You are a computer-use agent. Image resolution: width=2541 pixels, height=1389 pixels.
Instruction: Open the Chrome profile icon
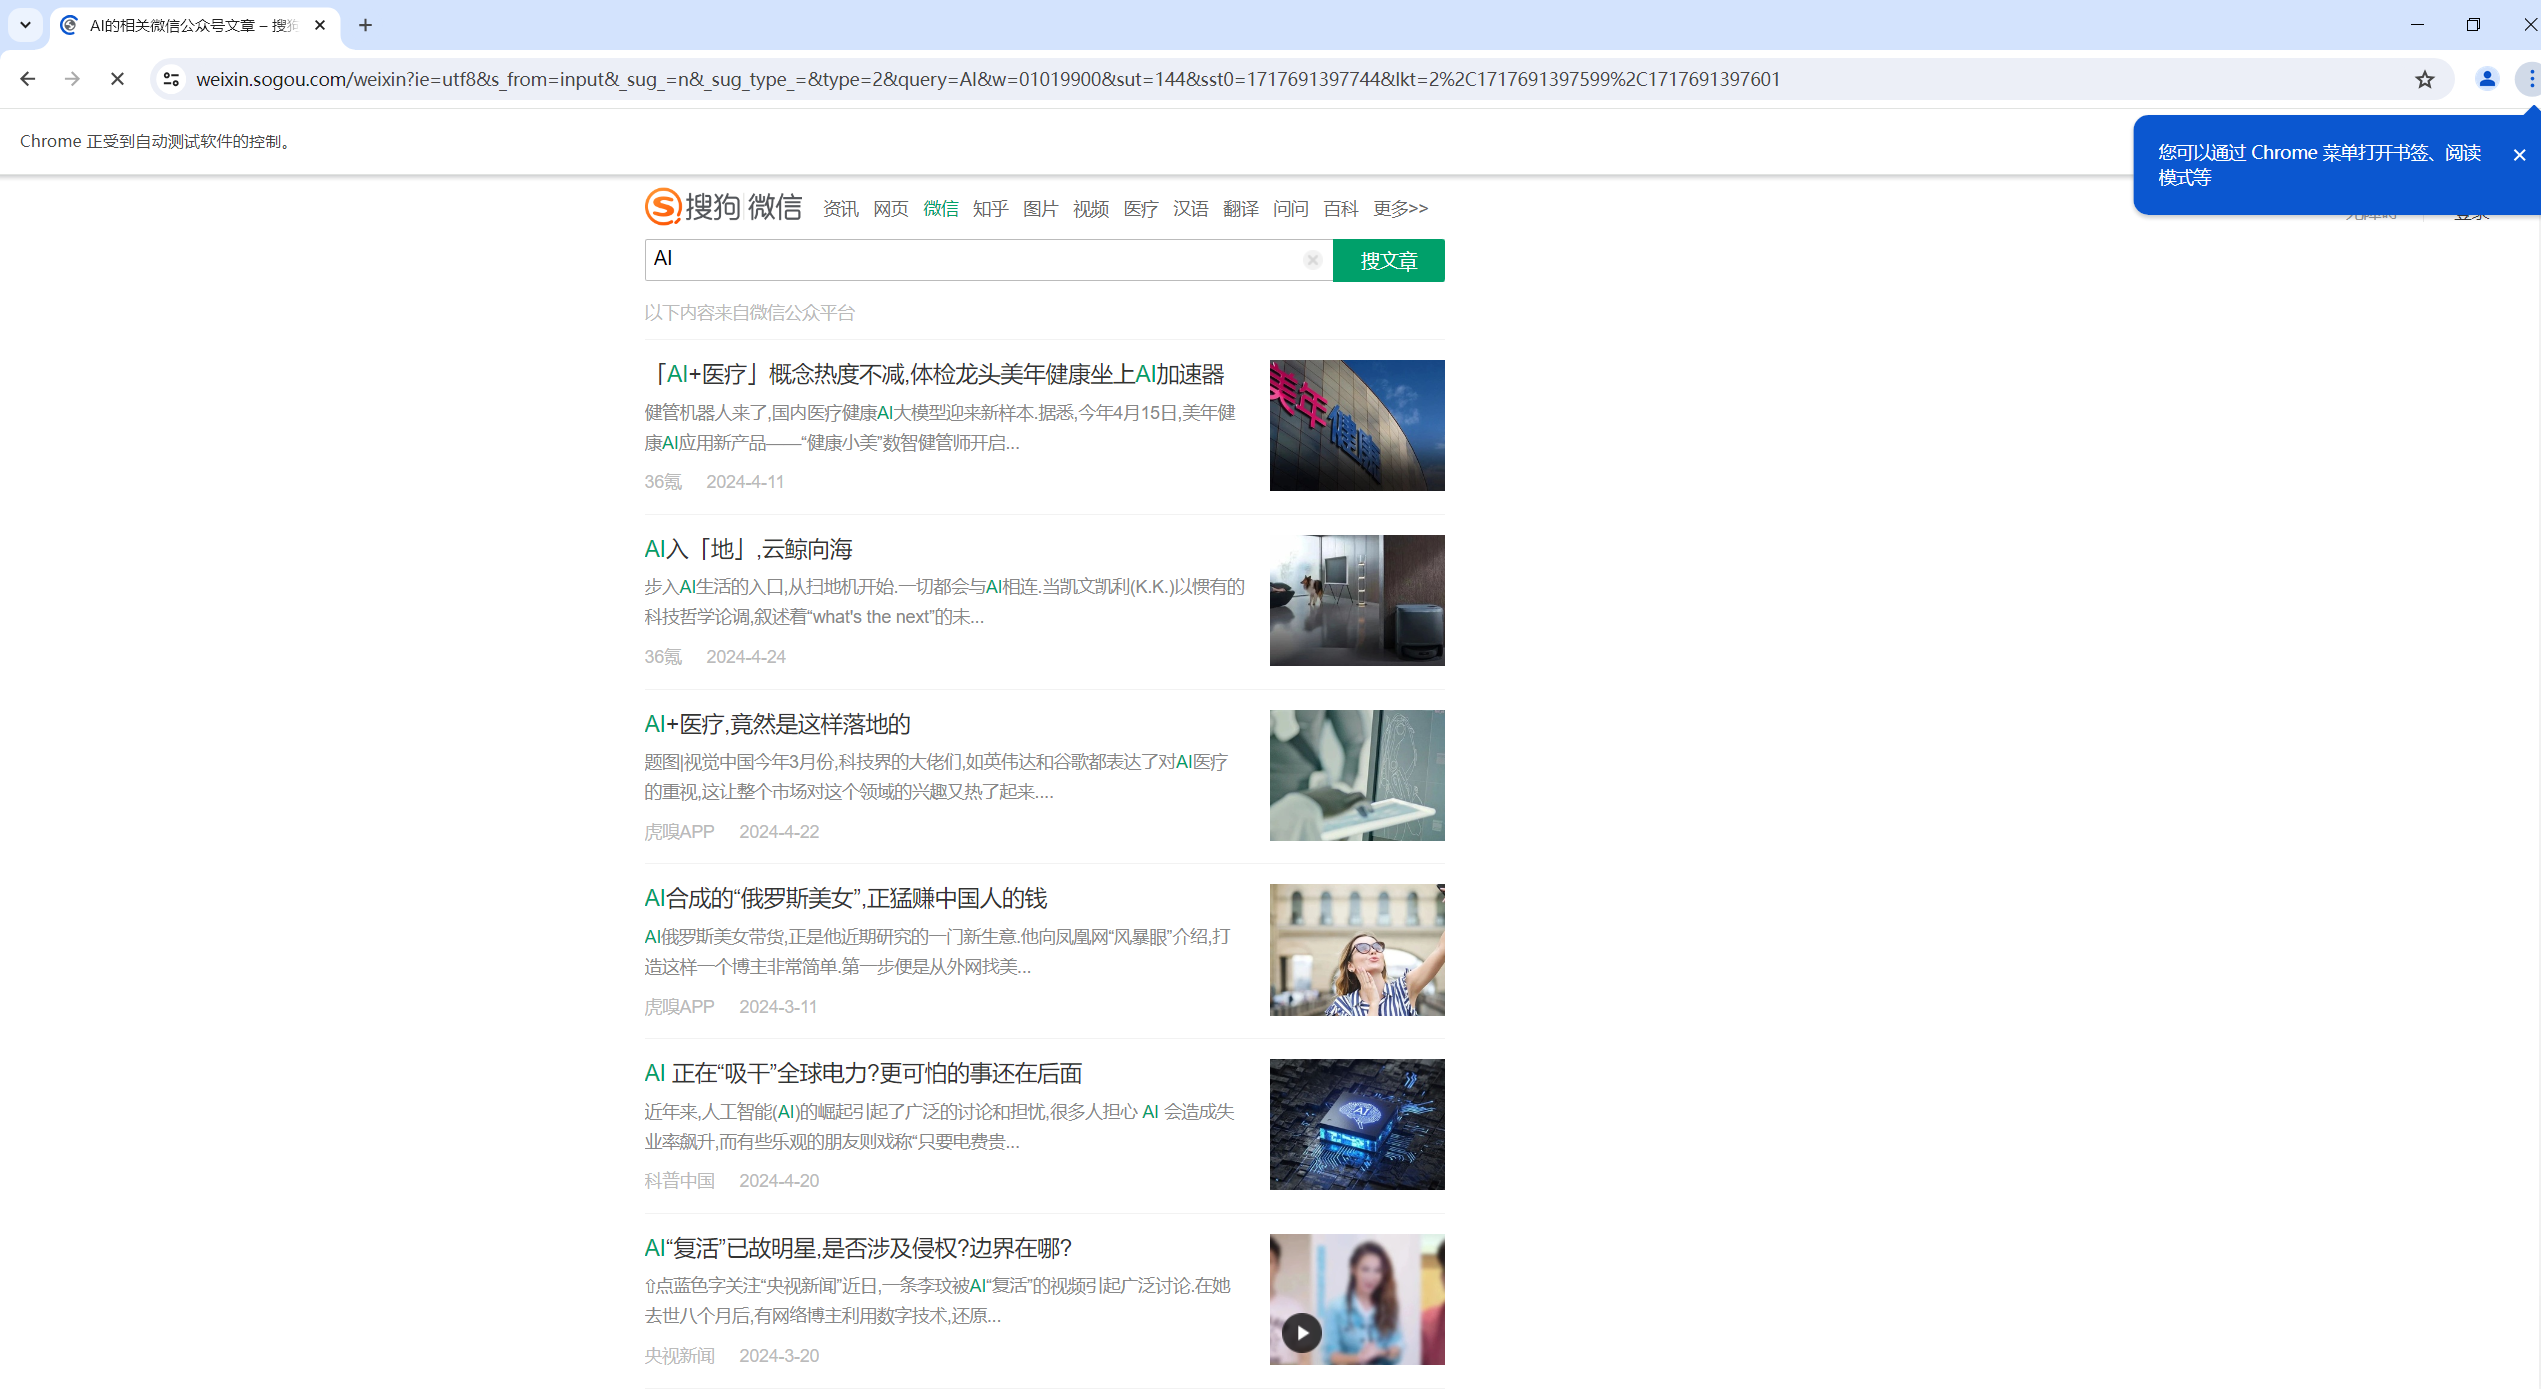click(x=2486, y=79)
